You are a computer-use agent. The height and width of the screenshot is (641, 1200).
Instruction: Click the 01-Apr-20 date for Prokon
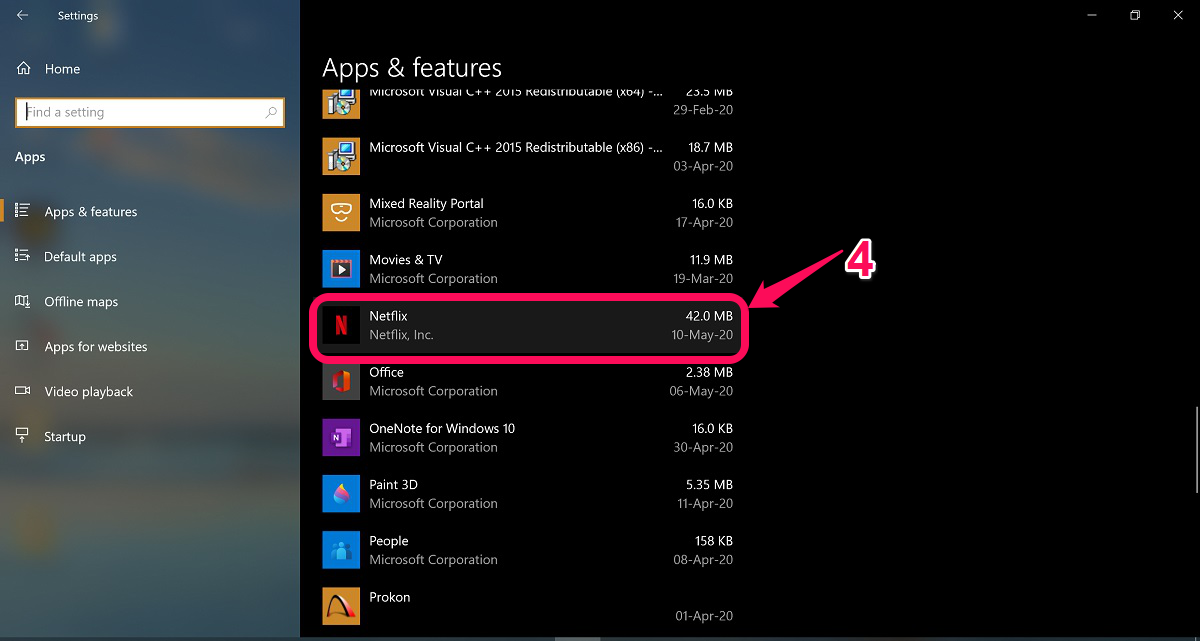coord(703,616)
